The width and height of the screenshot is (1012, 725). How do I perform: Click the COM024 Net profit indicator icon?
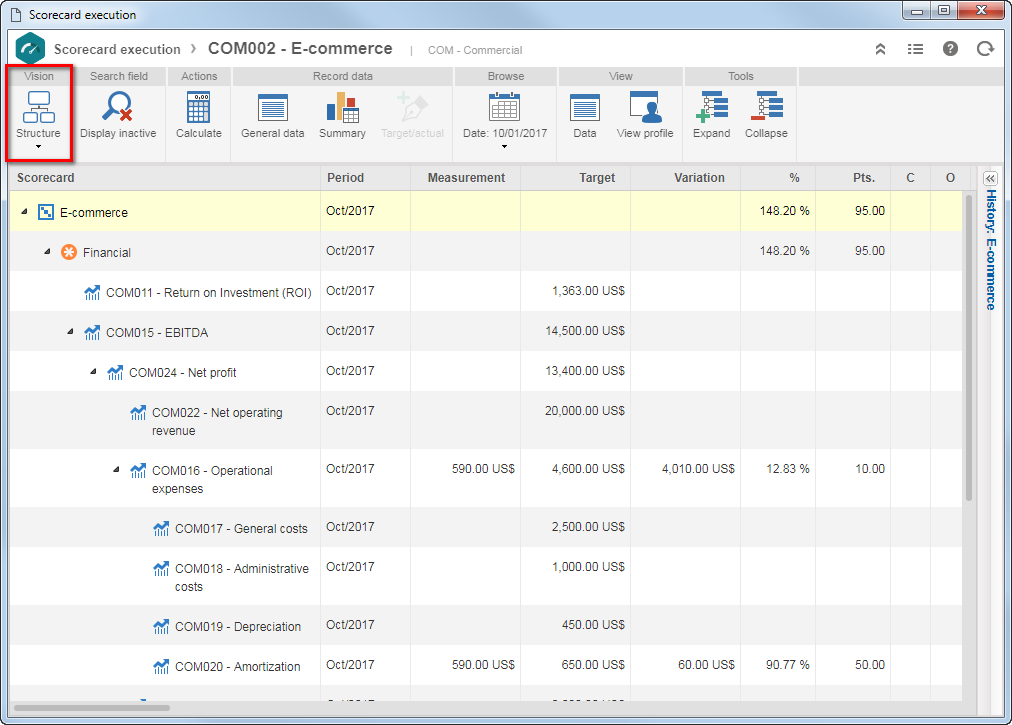(x=115, y=372)
